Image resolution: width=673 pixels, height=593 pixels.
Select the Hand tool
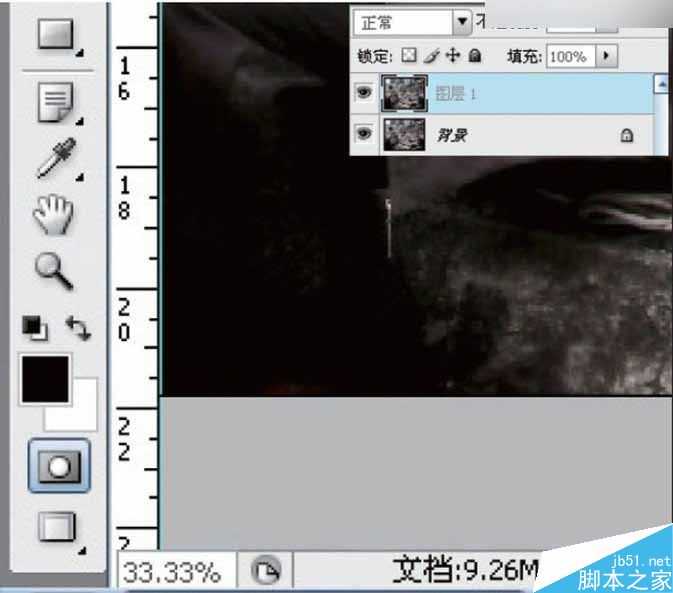tap(53, 214)
